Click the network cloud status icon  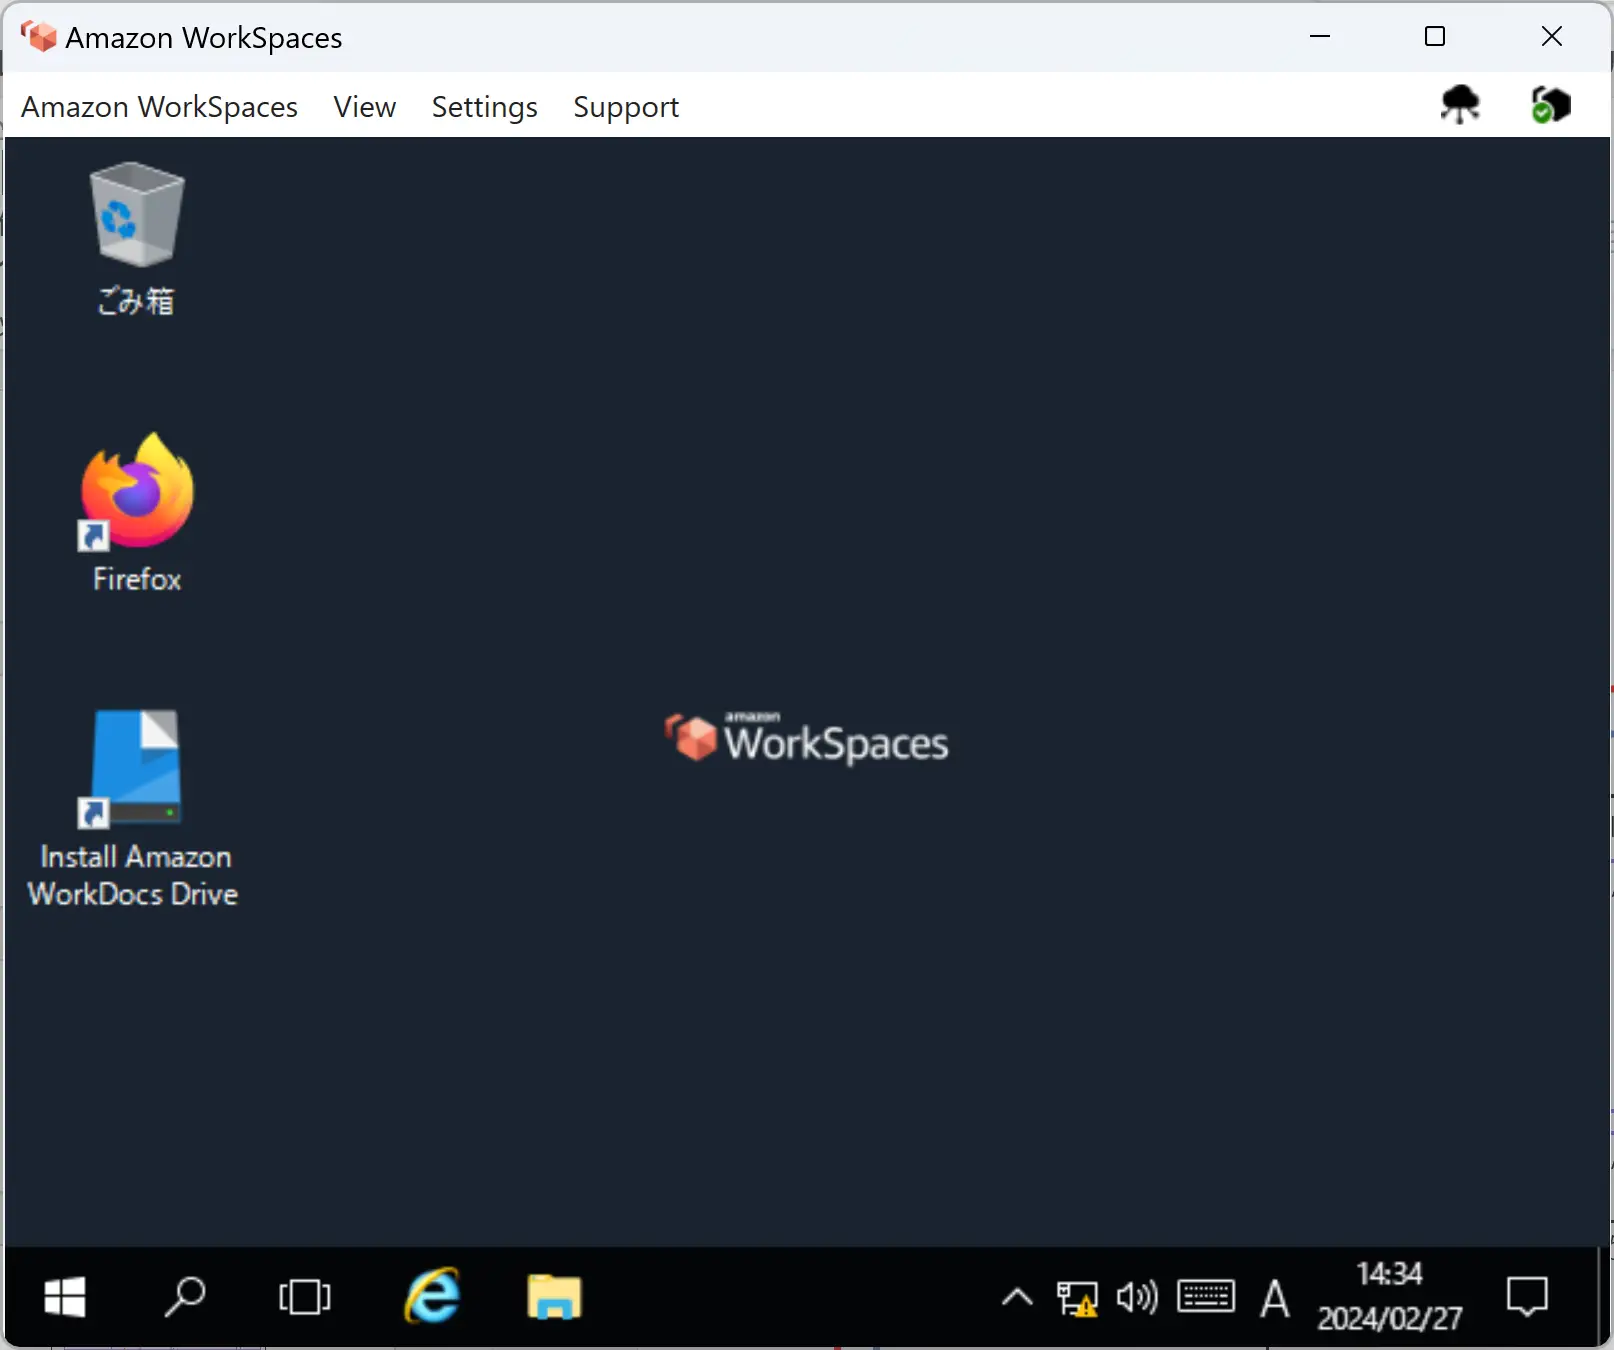click(1460, 104)
